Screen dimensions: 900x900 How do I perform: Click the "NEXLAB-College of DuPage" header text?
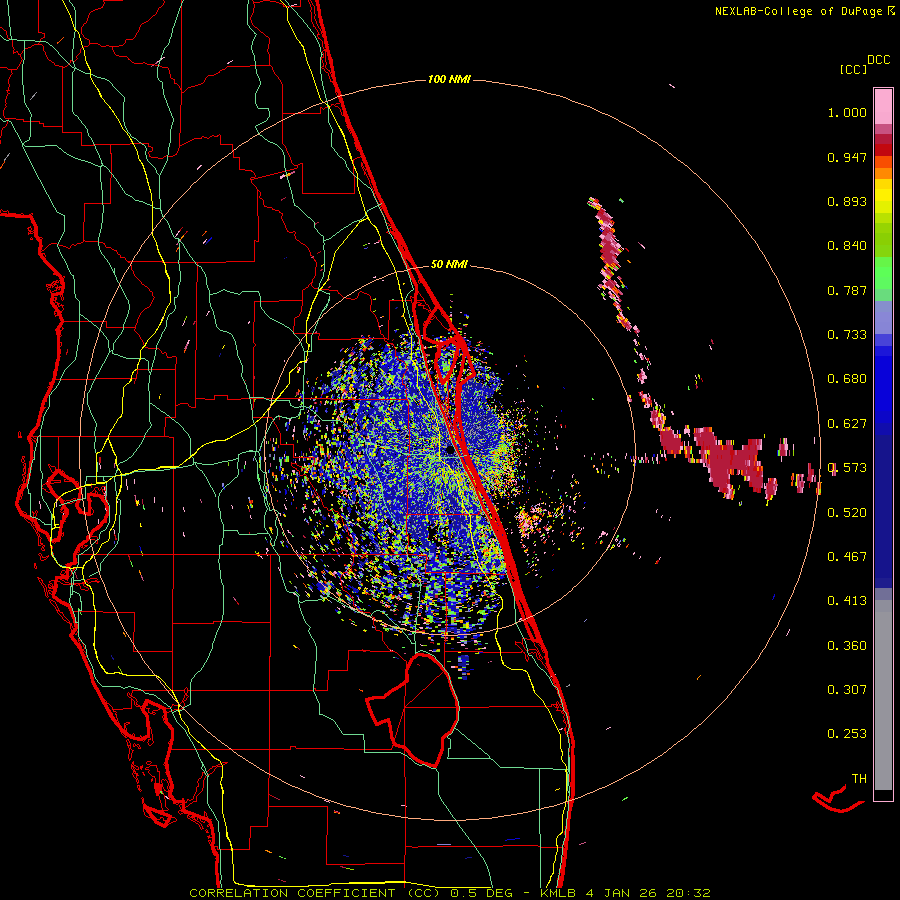click(x=798, y=11)
